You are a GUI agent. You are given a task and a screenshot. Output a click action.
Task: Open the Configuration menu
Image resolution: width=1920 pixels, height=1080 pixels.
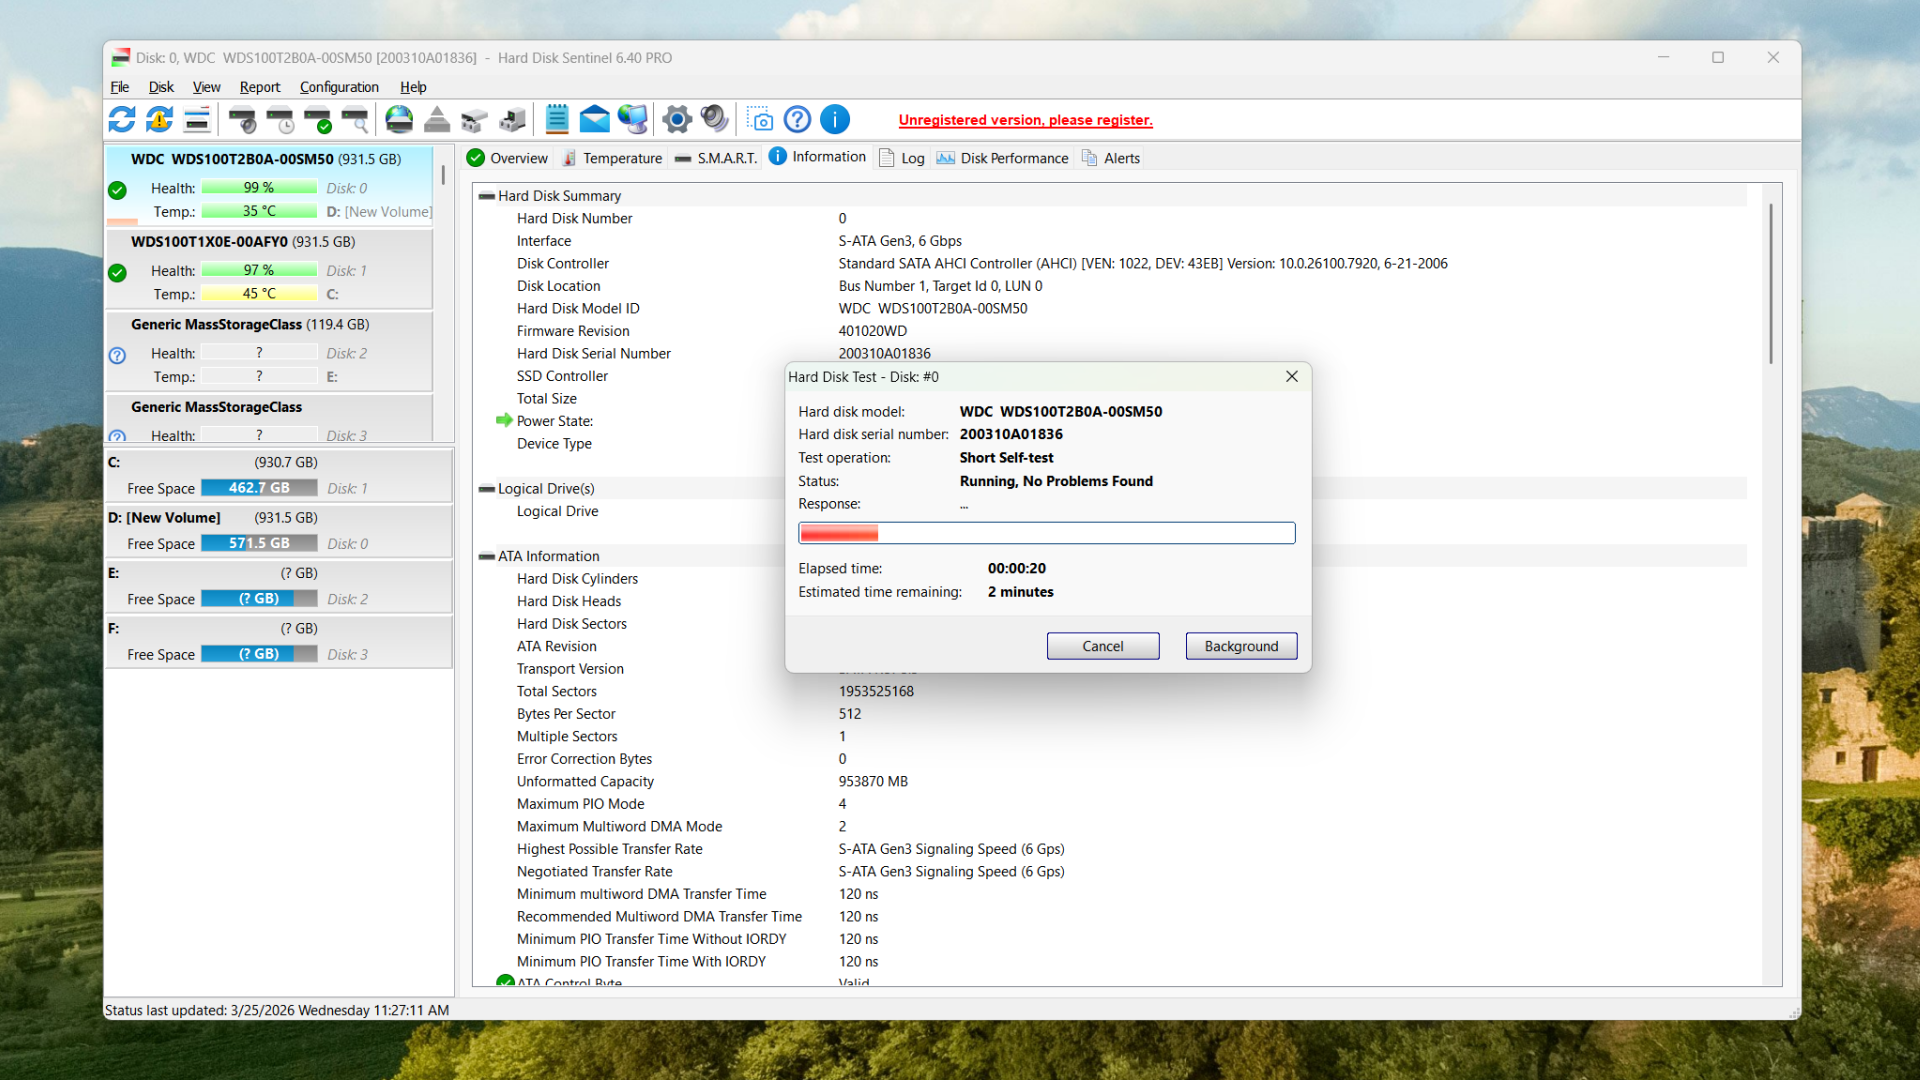point(339,87)
